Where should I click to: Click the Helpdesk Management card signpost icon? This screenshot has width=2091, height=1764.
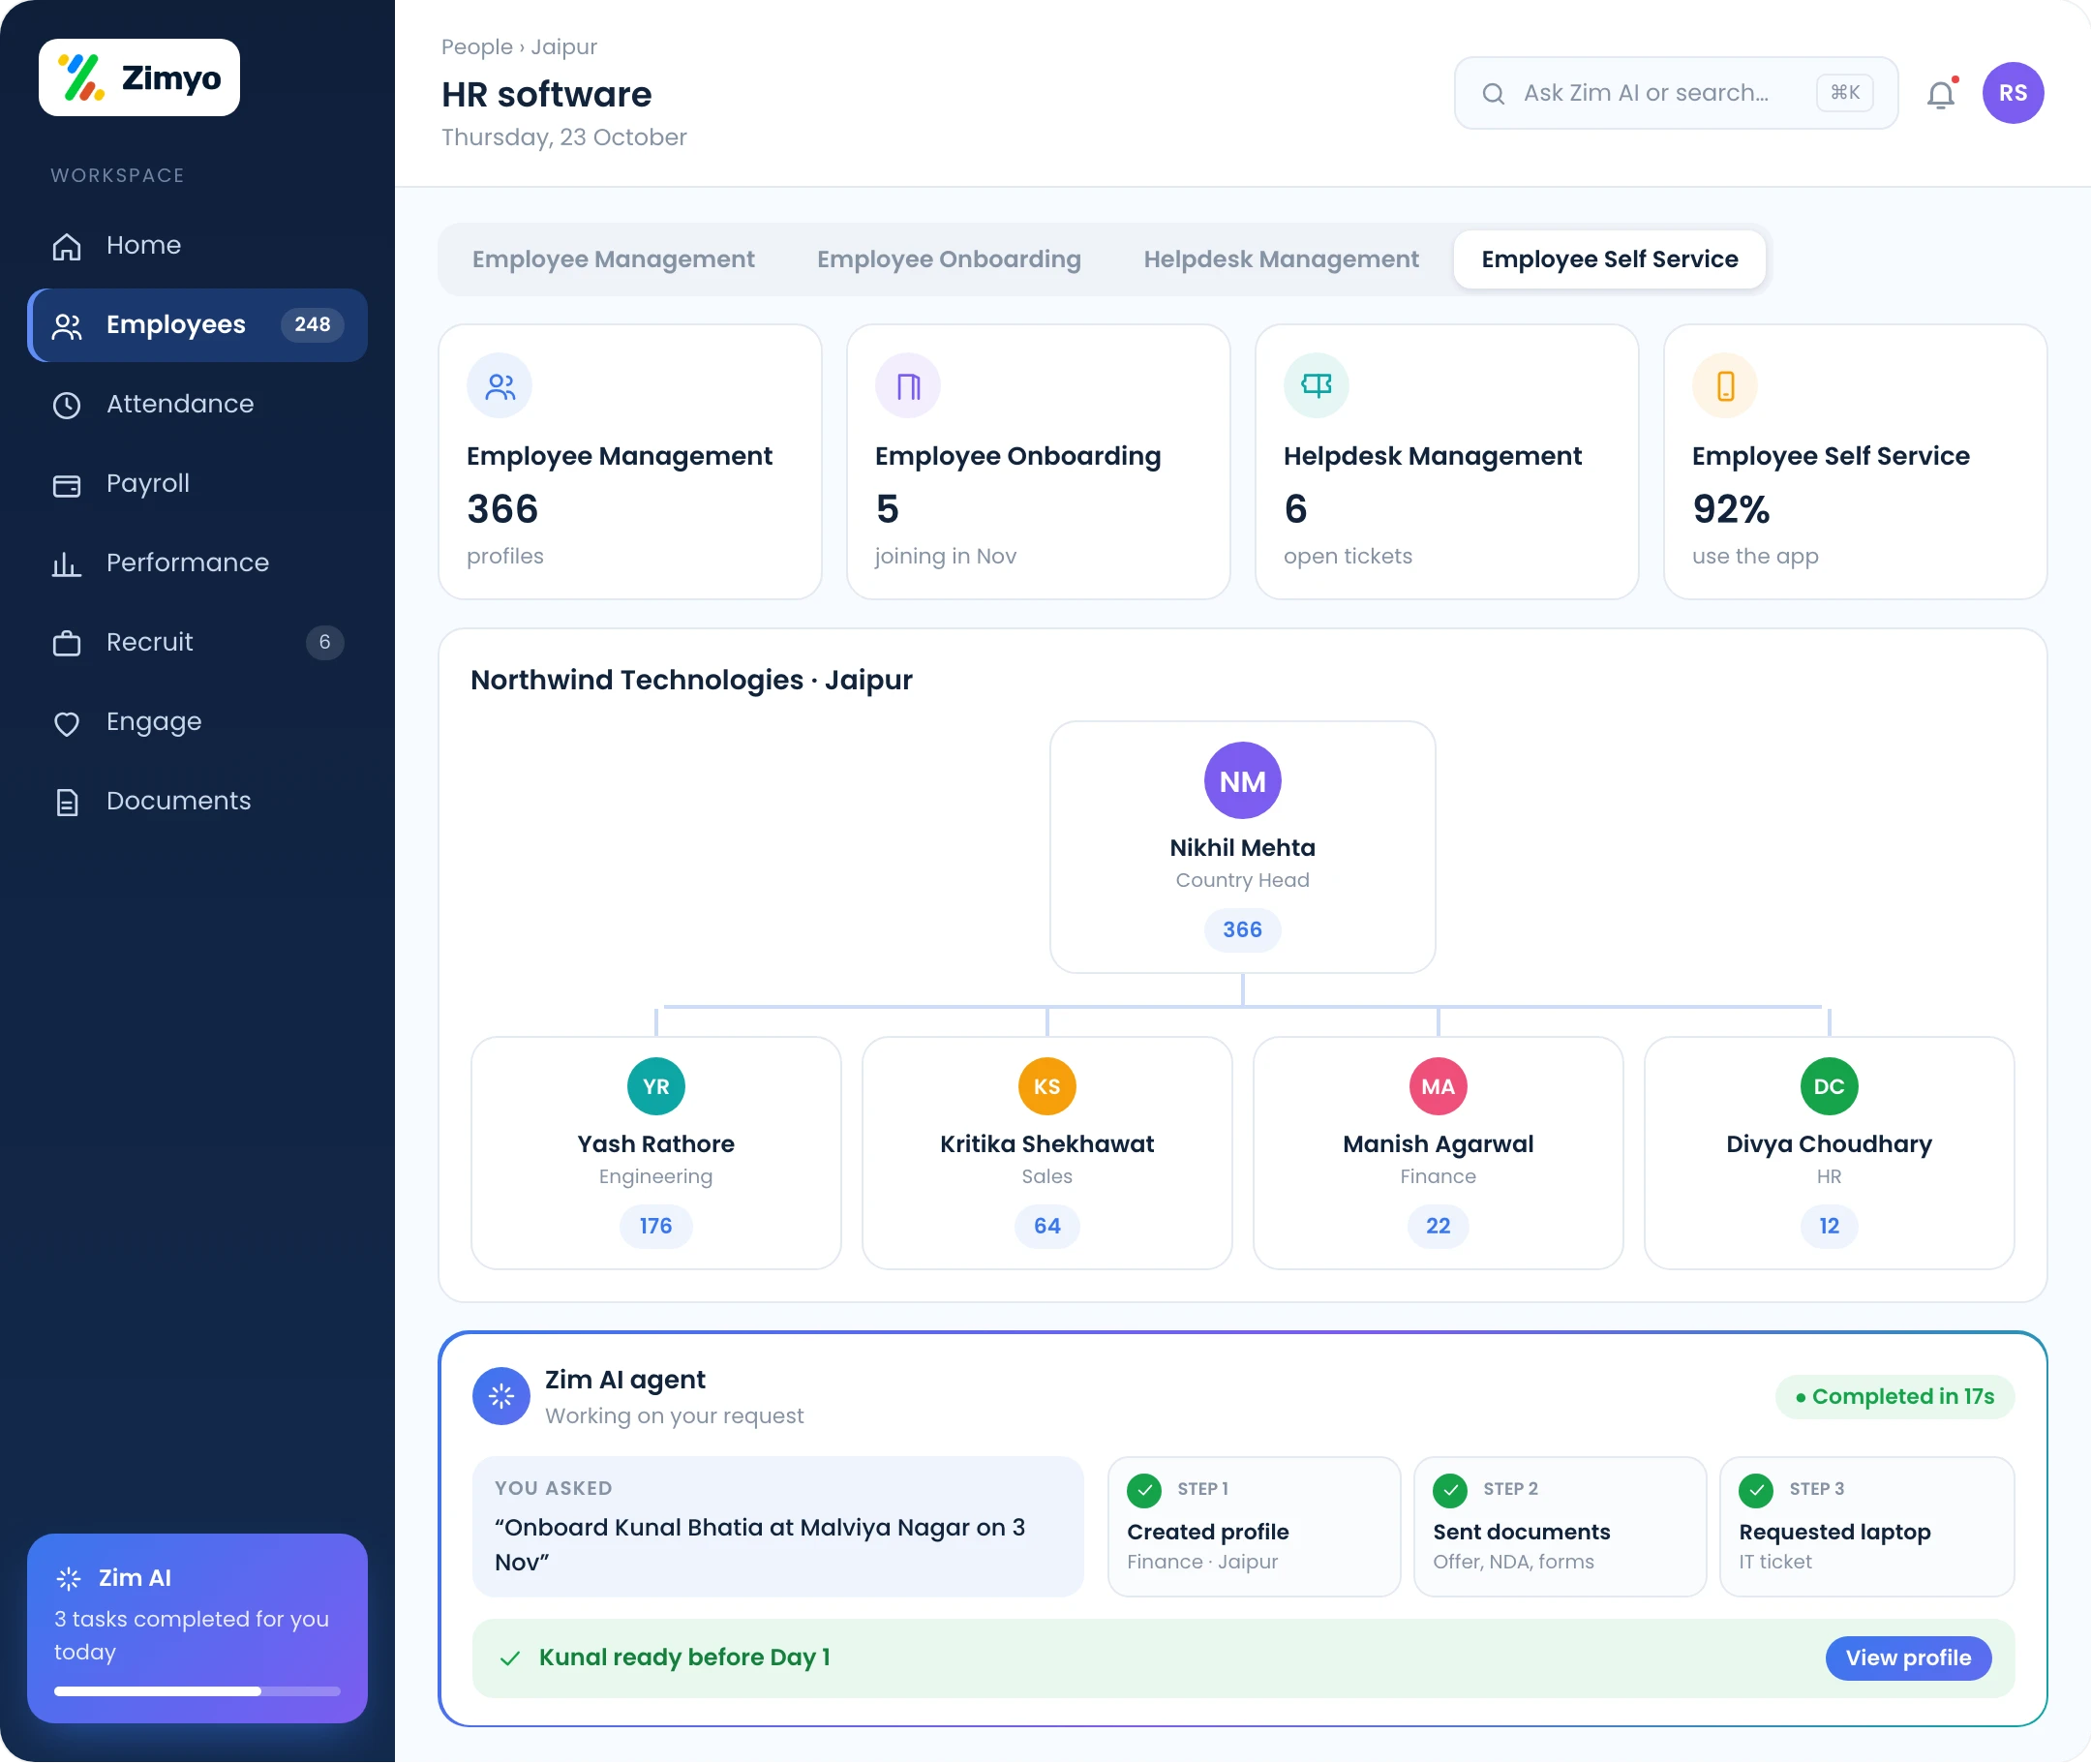click(x=1316, y=386)
